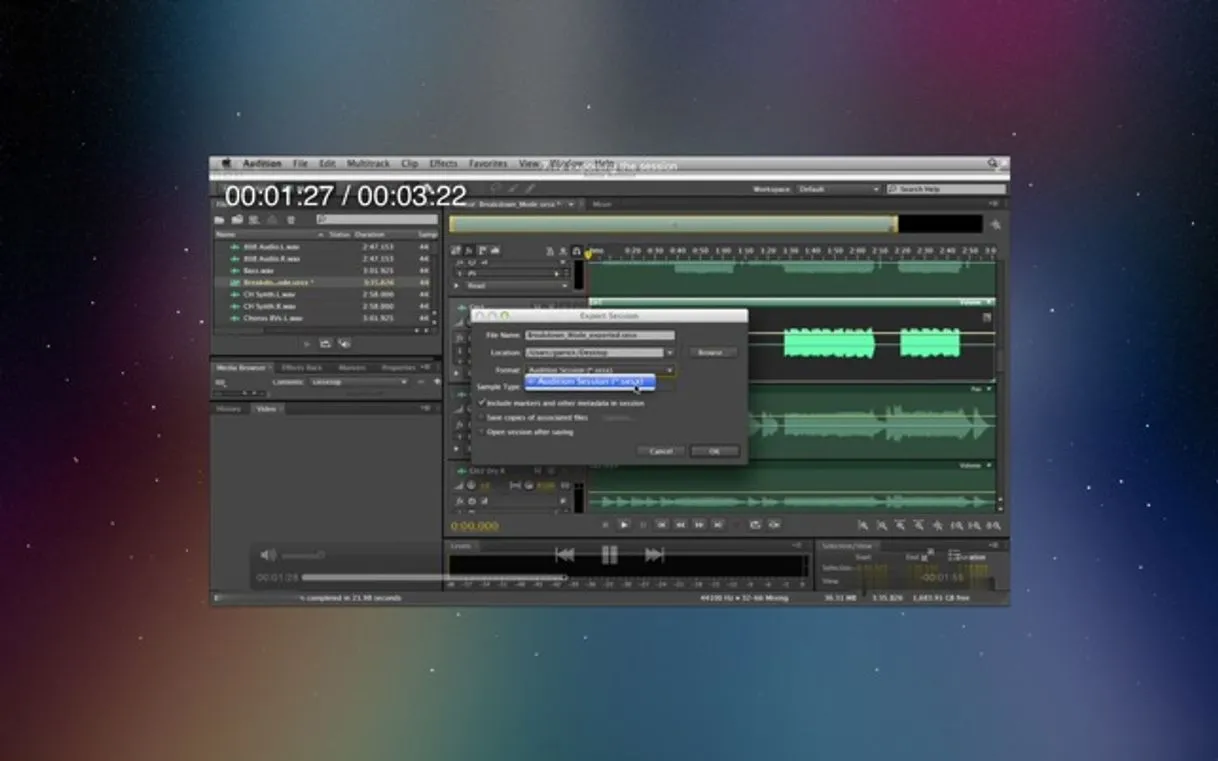Switch to the Media Browser tab
Screen dimensions: 1218x761
tap(241, 367)
